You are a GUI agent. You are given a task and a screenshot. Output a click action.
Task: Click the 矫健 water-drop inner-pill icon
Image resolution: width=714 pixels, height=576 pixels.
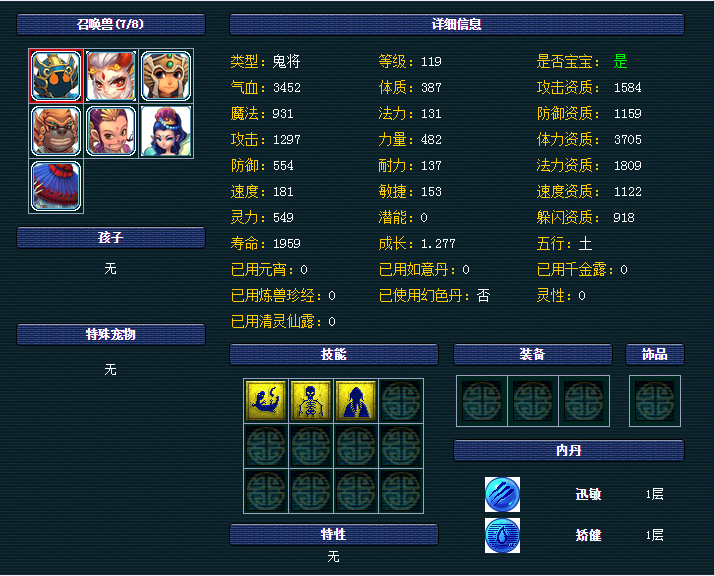502,535
